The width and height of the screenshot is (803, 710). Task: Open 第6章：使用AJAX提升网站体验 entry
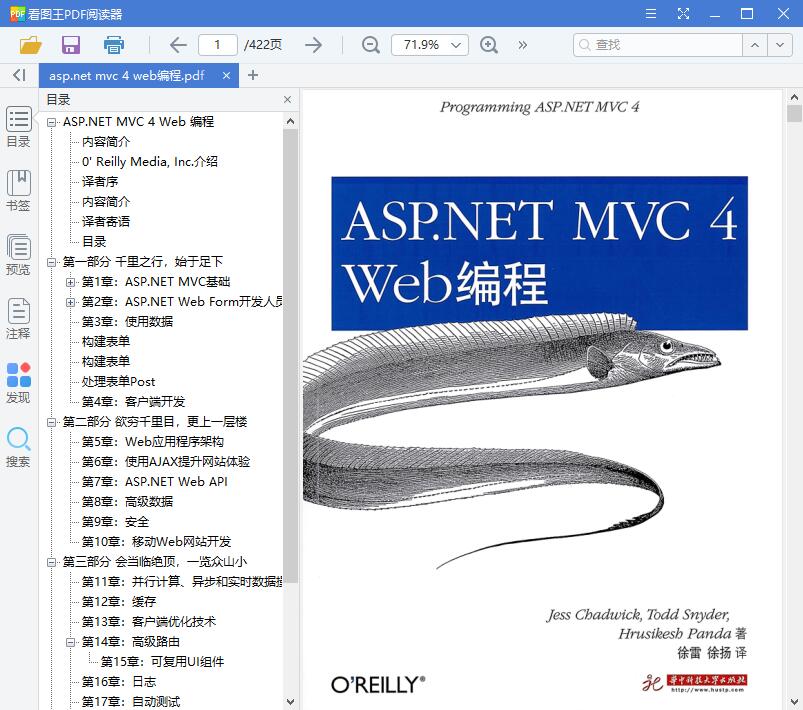[x=166, y=462]
